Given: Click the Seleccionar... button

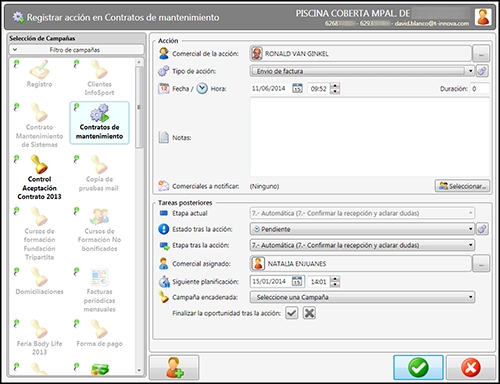Looking at the screenshot, I should pyautogui.click(x=463, y=186).
